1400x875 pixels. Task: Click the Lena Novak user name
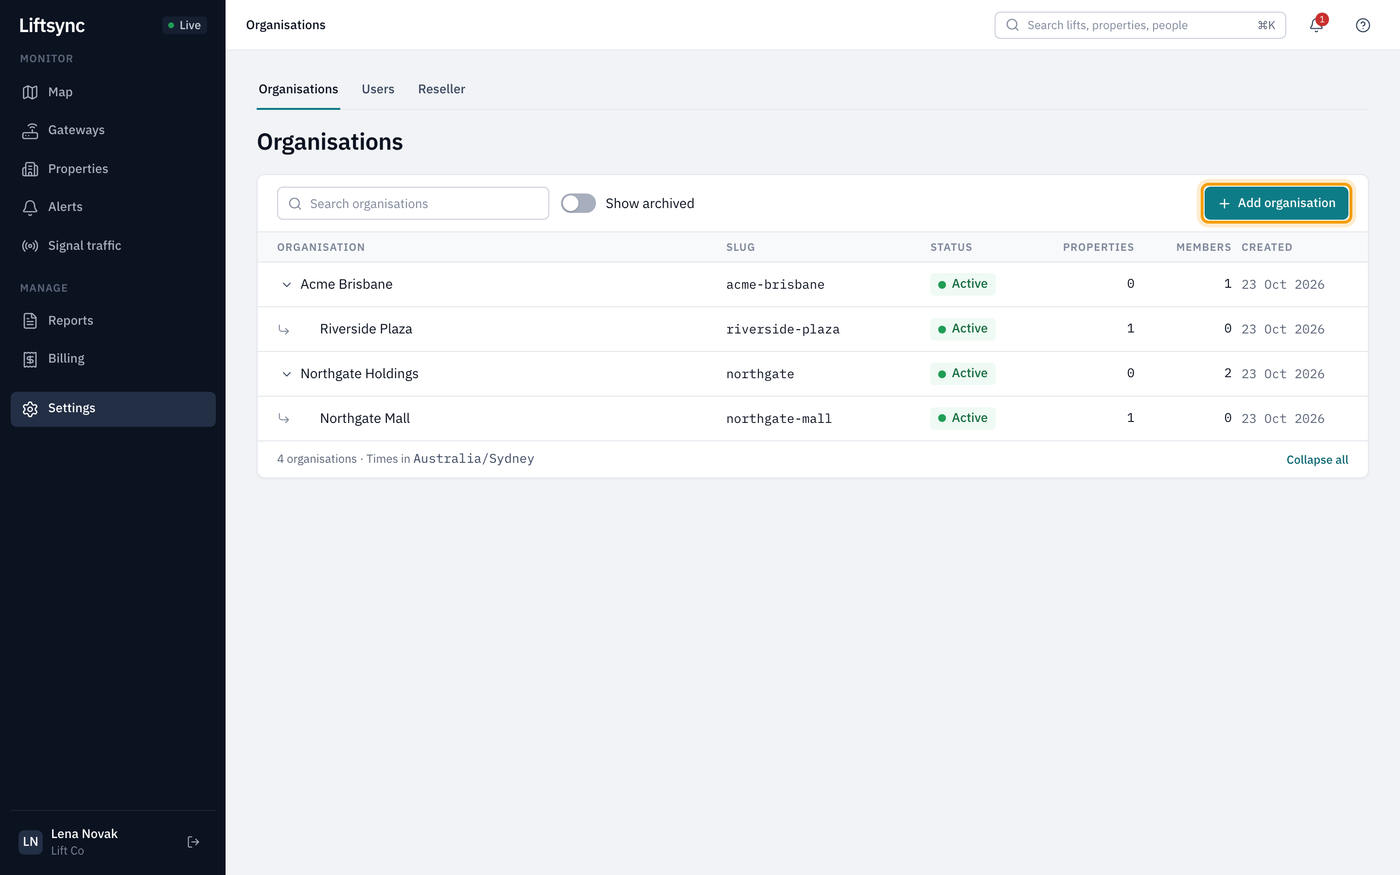pos(84,834)
